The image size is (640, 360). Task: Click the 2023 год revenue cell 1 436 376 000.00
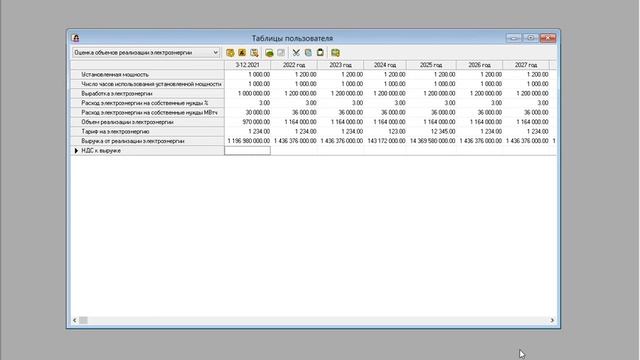(x=340, y=141)
